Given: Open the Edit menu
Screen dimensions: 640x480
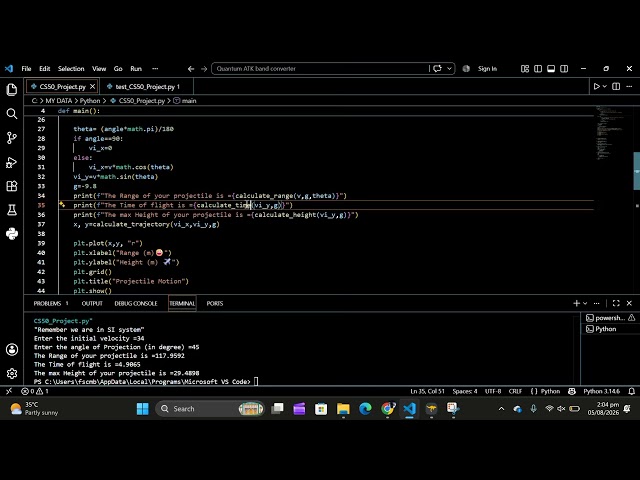Looking at the screenshot, I should point(44,69).
